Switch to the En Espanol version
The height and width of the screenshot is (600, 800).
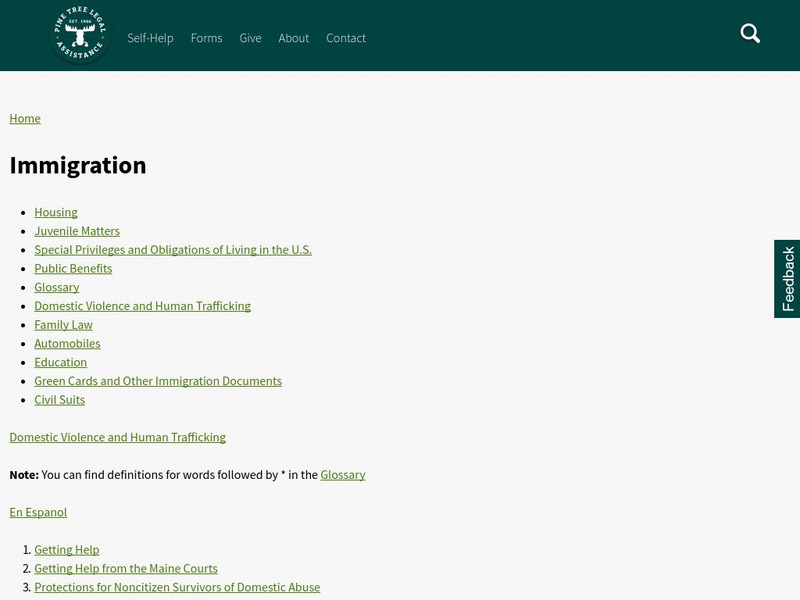(38, 512)
